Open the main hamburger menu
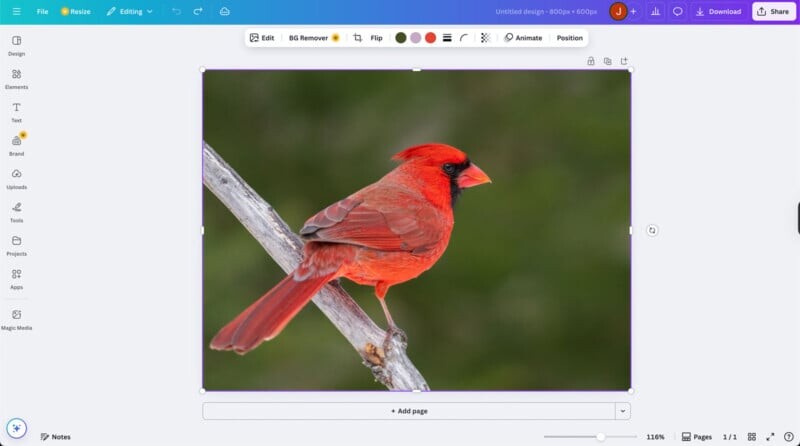Image resolution: width=800 pixels, height=446 pixels. (16, 12)
